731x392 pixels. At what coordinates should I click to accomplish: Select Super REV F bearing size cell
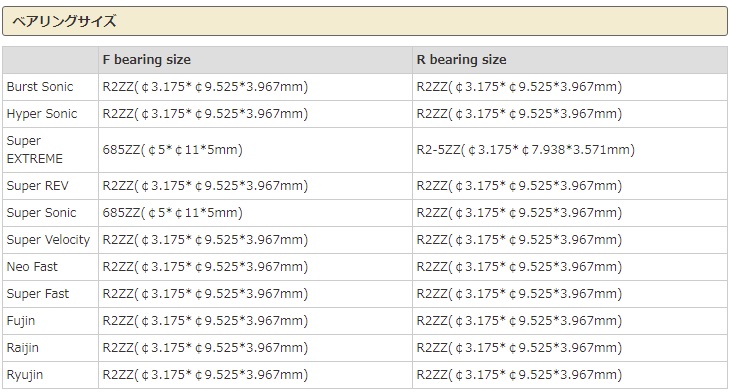tap(255, 186)
